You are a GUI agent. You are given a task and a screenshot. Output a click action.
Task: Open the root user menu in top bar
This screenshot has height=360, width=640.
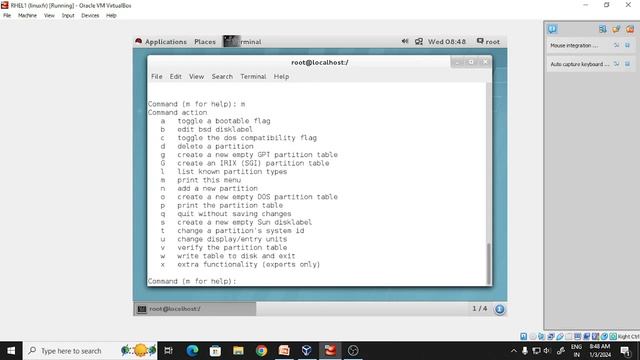click(488, 42)
